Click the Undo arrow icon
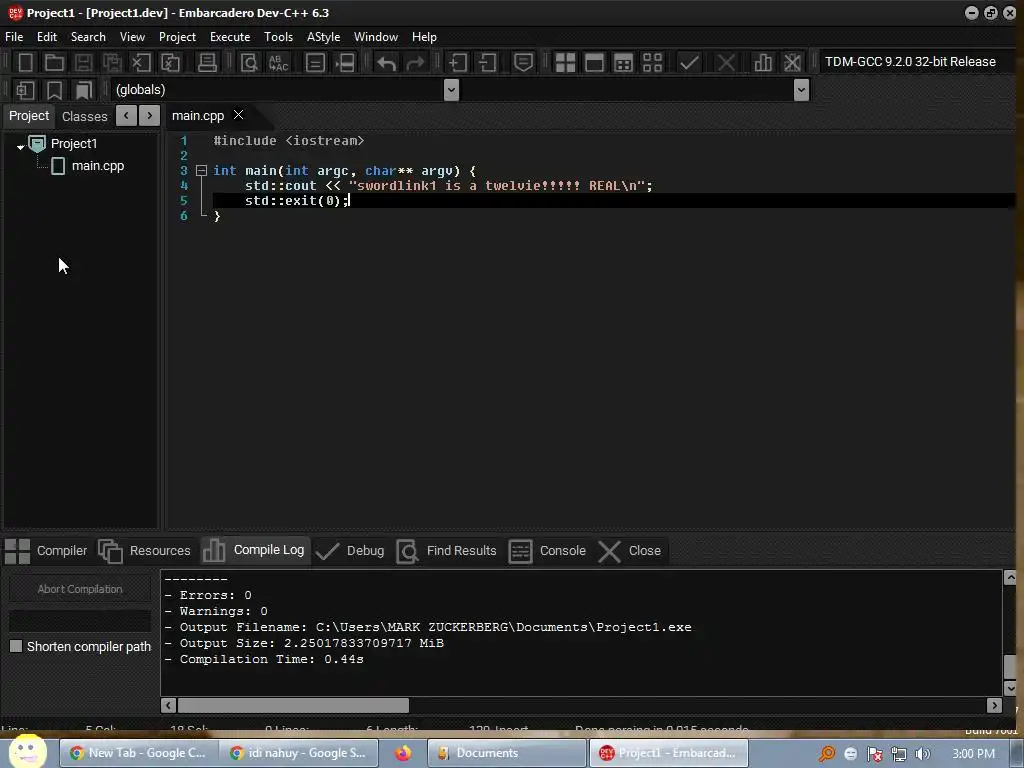 [387, 63]
